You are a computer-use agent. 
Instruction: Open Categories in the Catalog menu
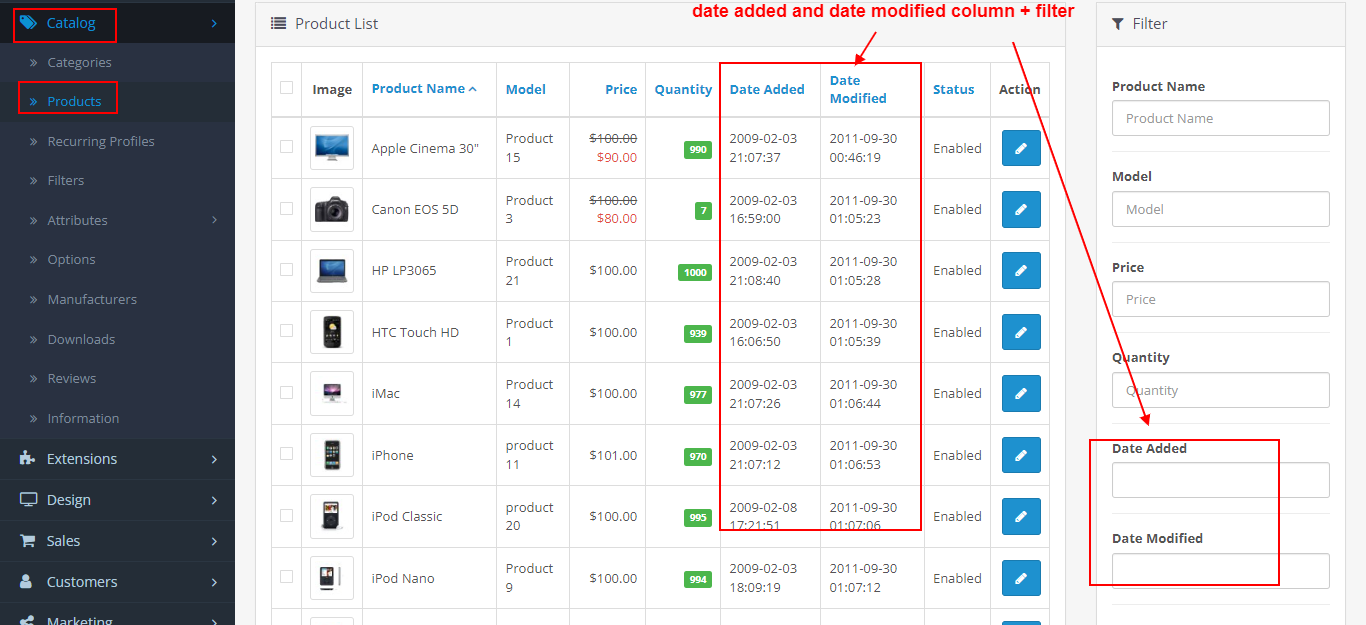(x=79, y=62)
